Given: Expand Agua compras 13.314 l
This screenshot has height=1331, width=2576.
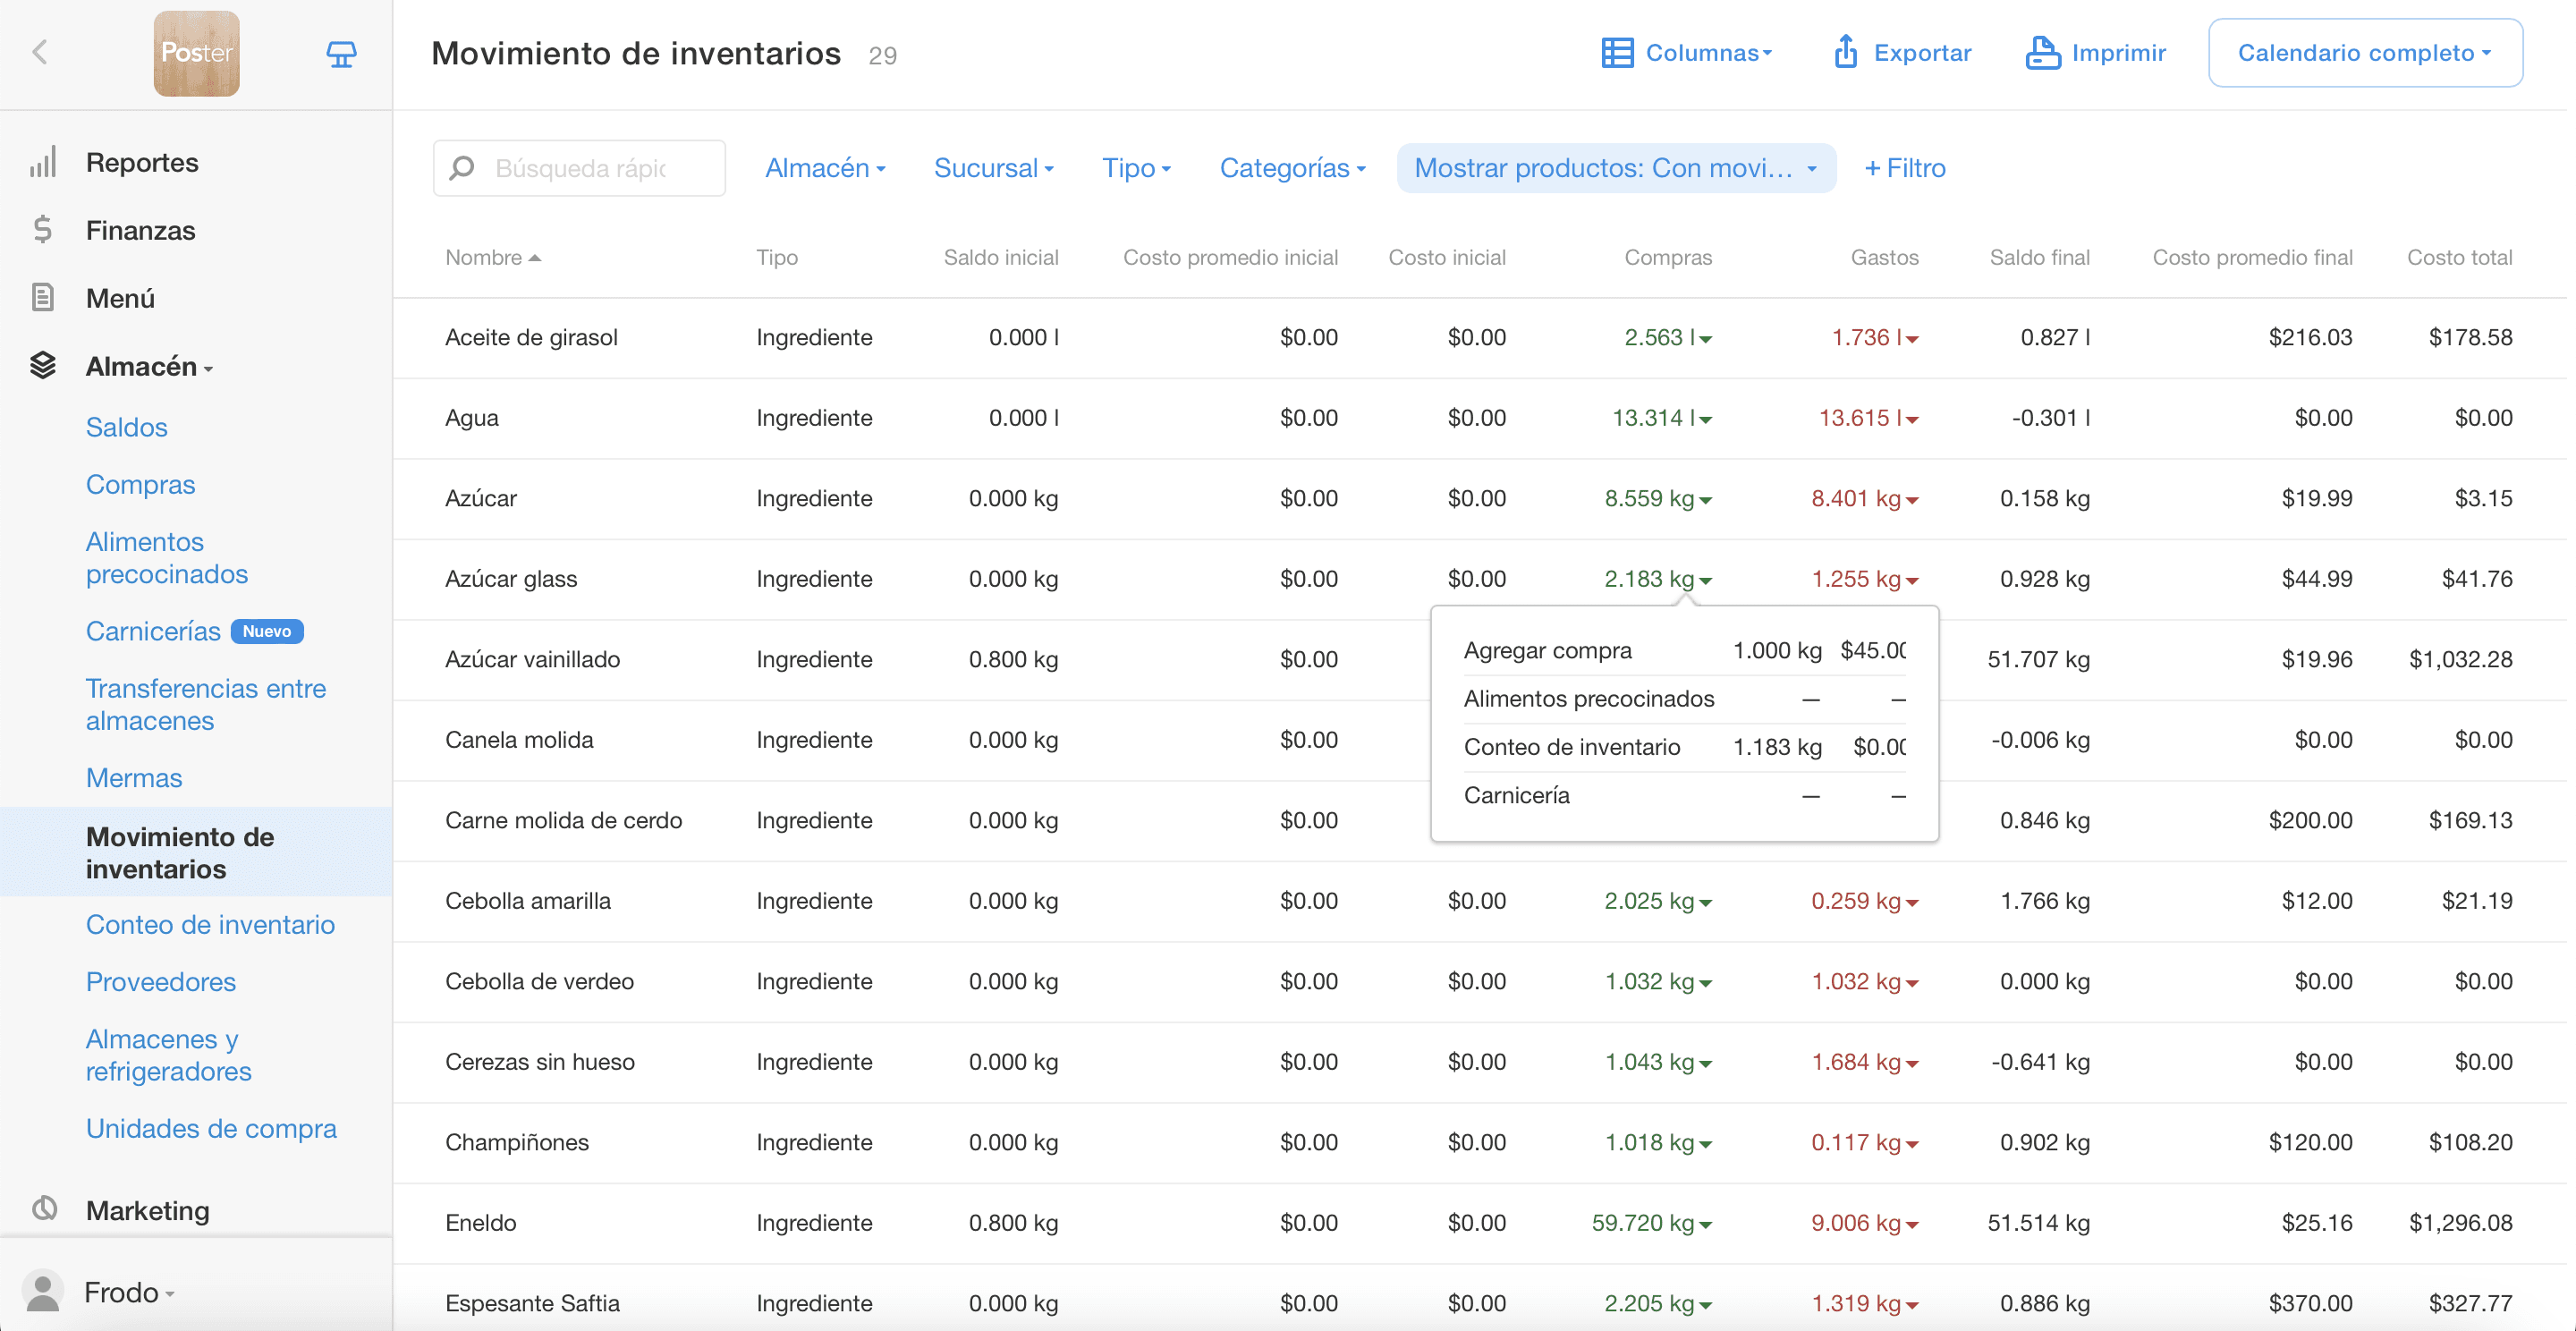Looking at the screenshot, I should coord(1661,418).
